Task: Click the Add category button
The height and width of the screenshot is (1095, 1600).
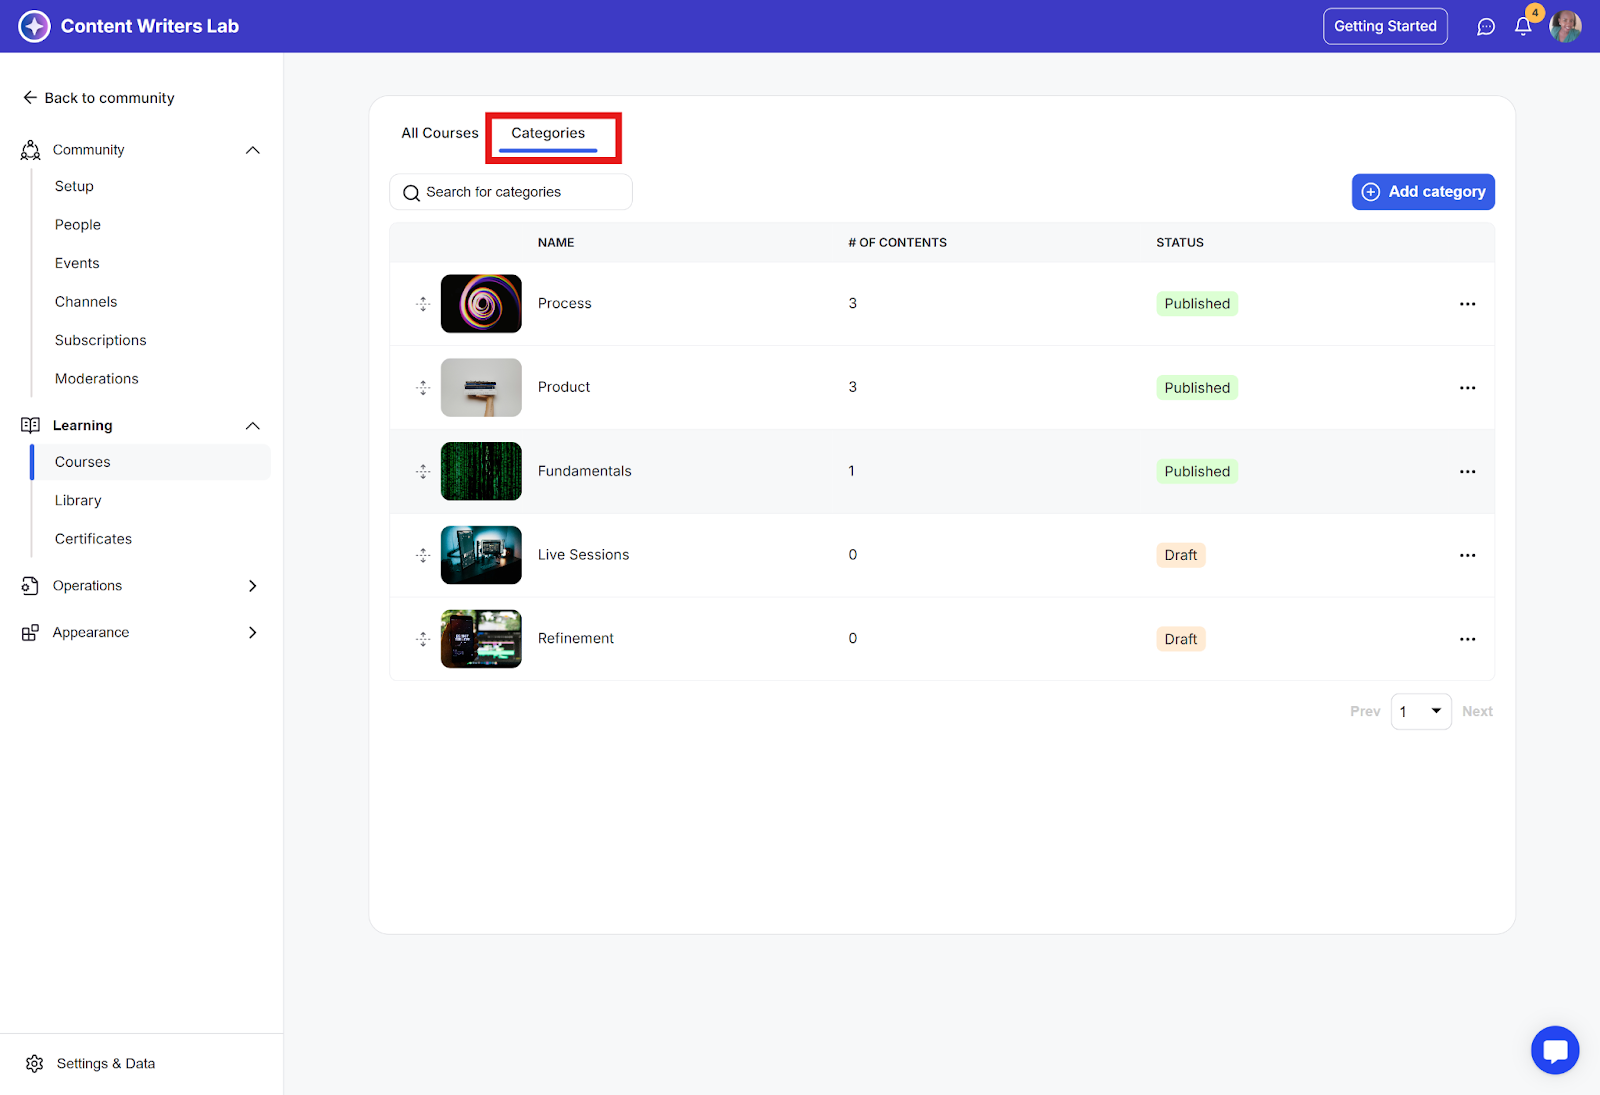Action: click(1423, 192)
